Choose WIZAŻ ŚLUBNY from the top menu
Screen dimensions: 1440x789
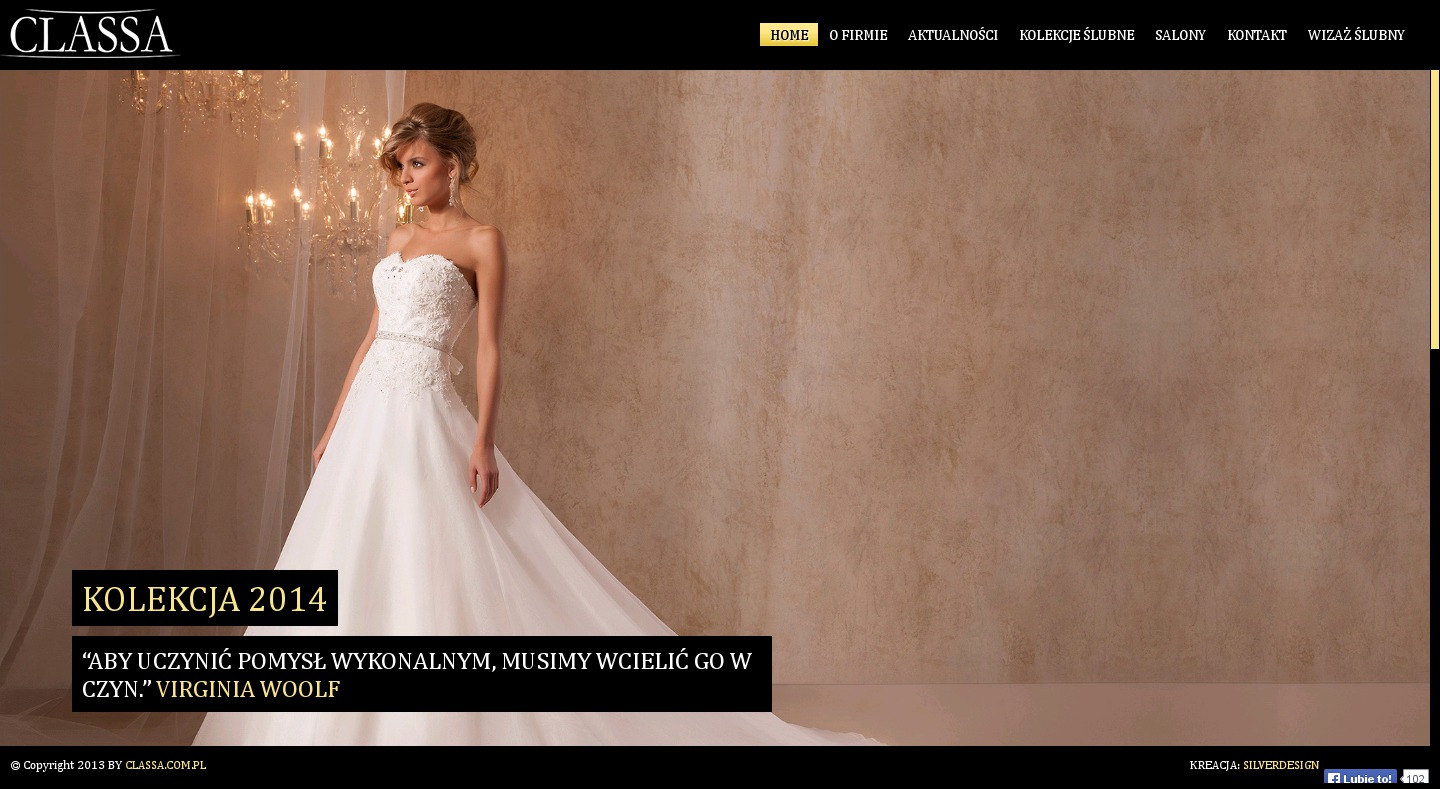[x=1355, y=35]
